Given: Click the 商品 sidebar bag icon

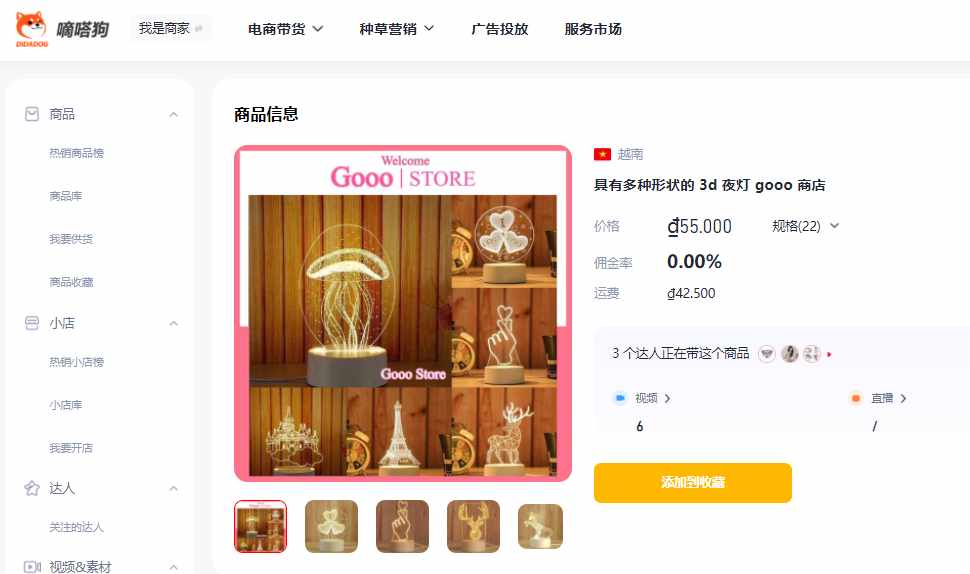Looking at the screenshot, I should coord(32,114).
